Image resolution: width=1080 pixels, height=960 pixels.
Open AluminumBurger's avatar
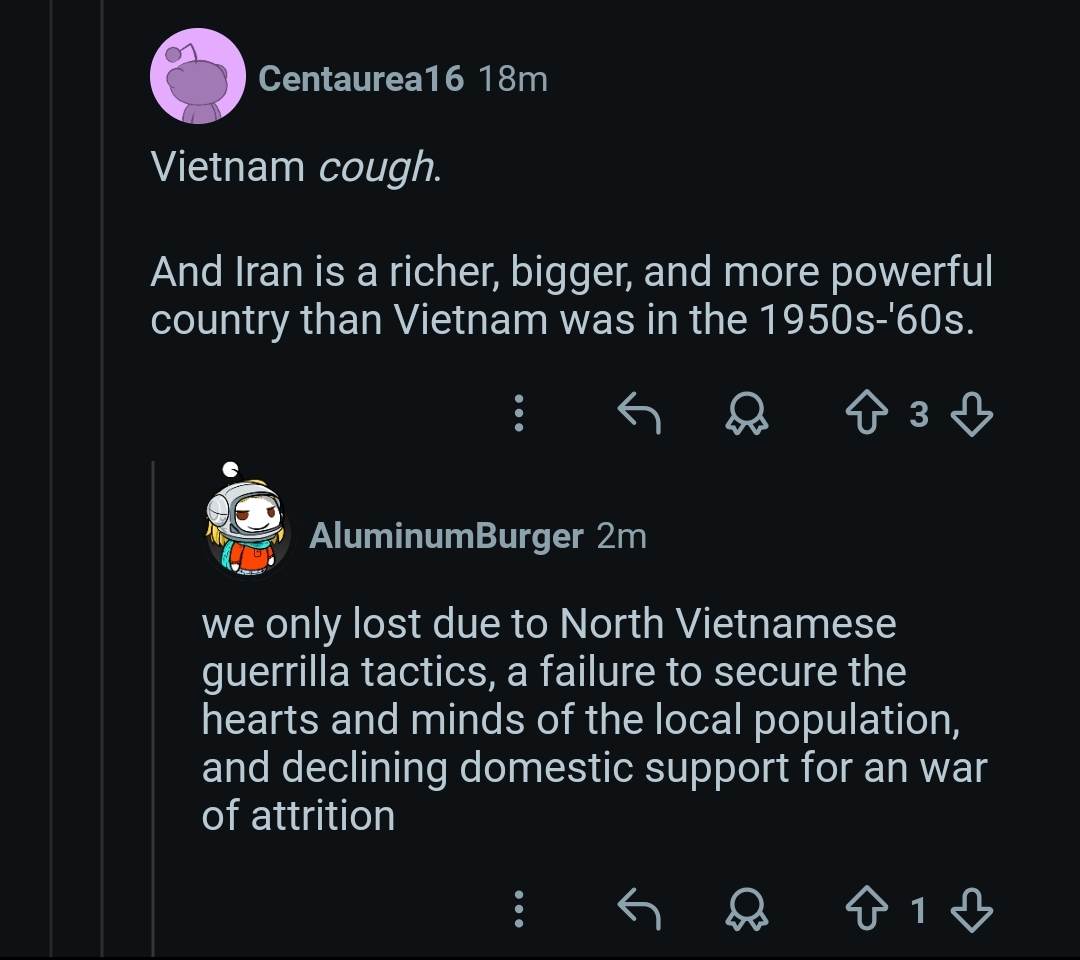[x=246, y=531]
